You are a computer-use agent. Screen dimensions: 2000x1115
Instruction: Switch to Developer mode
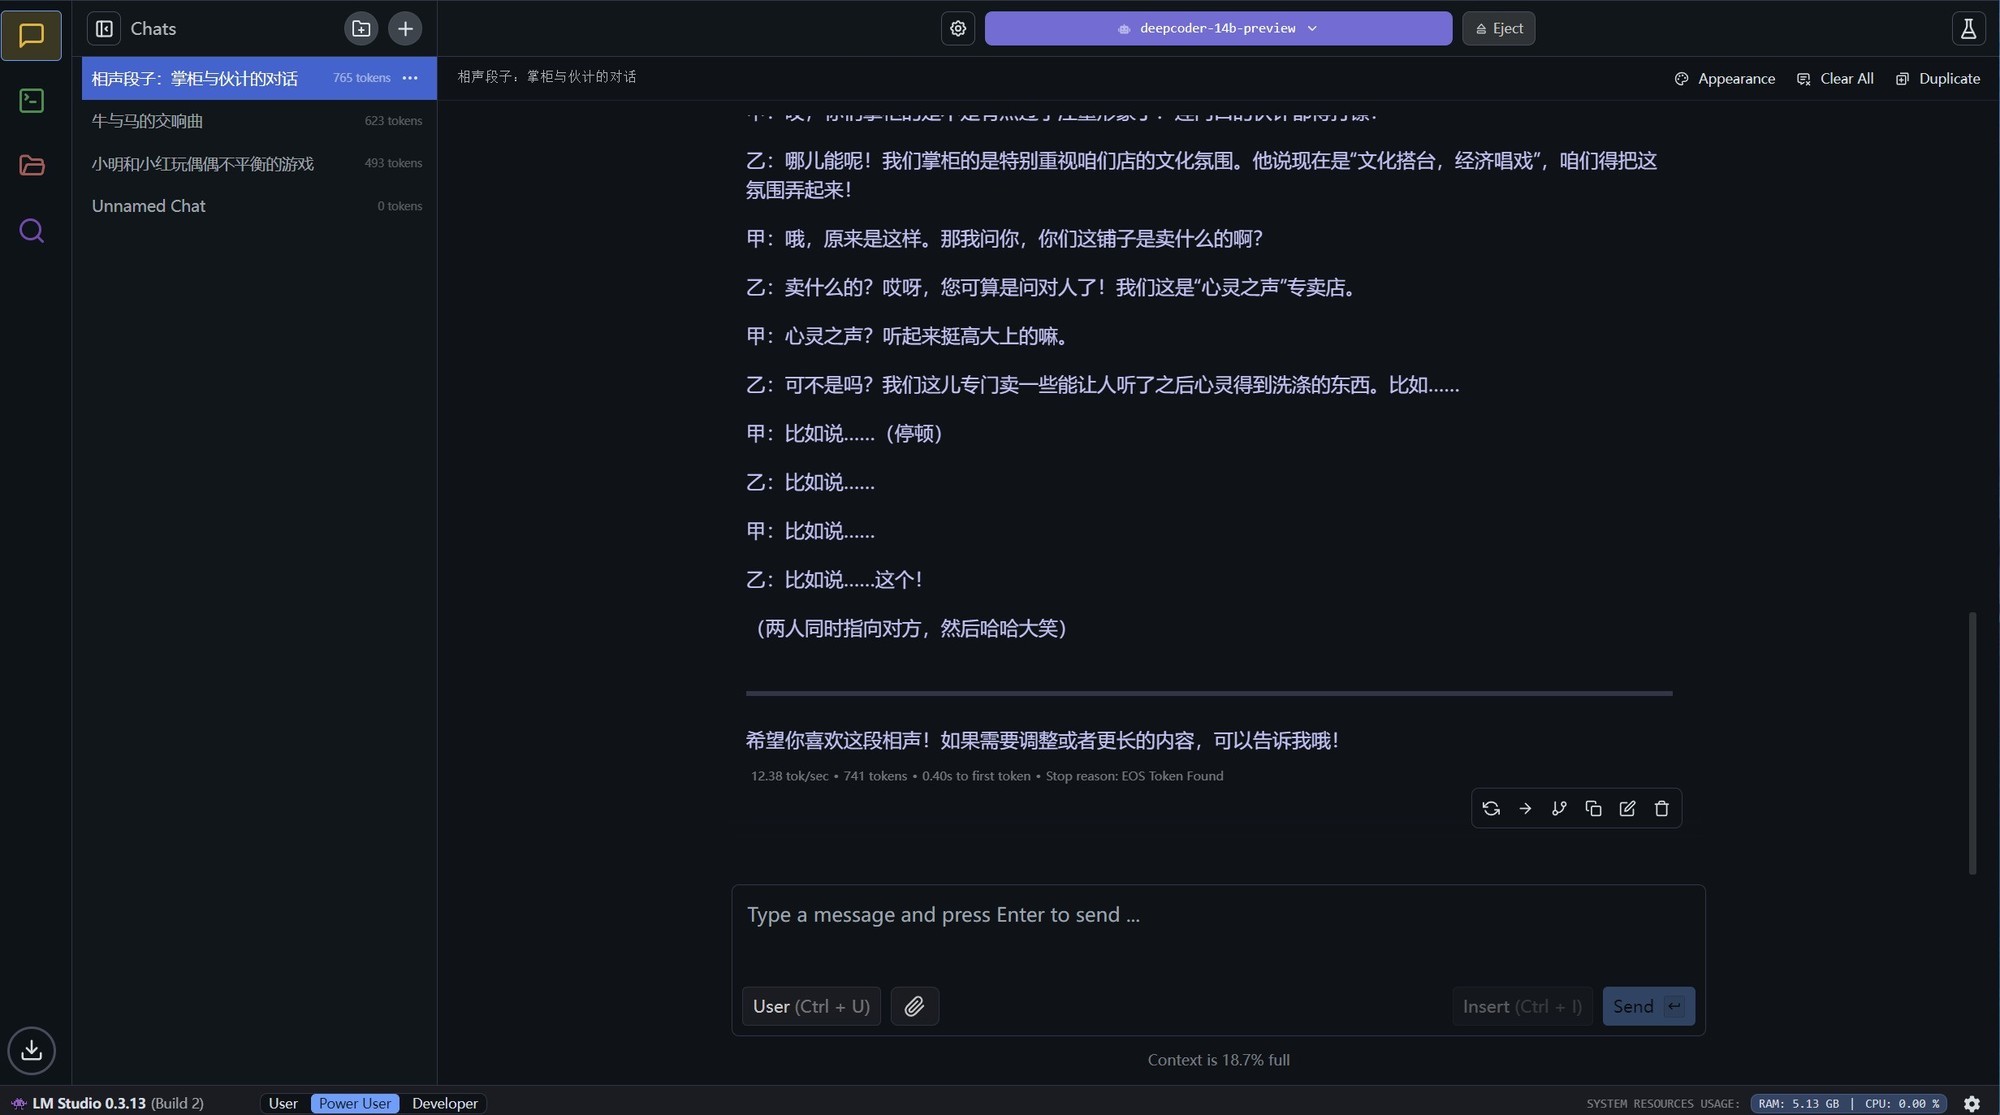point(445,1103)
